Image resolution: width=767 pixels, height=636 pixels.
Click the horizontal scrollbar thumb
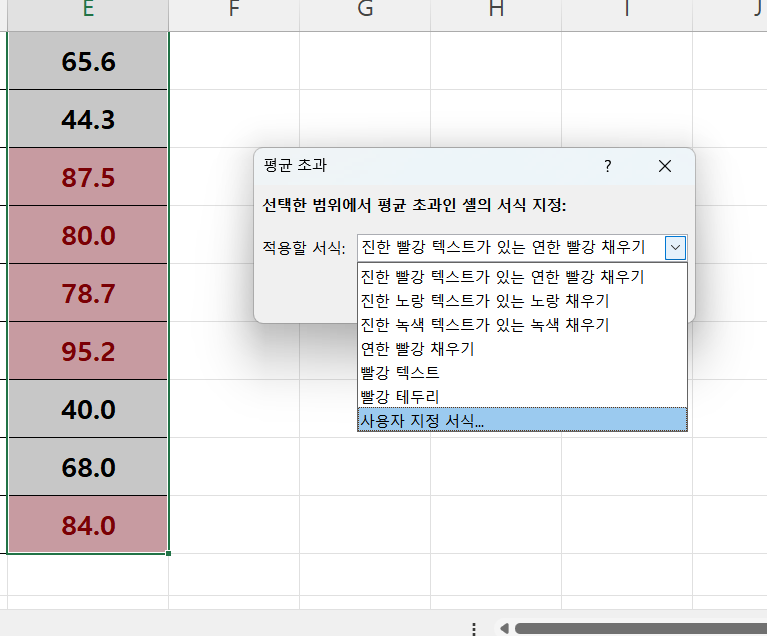(x=641, y=628)
